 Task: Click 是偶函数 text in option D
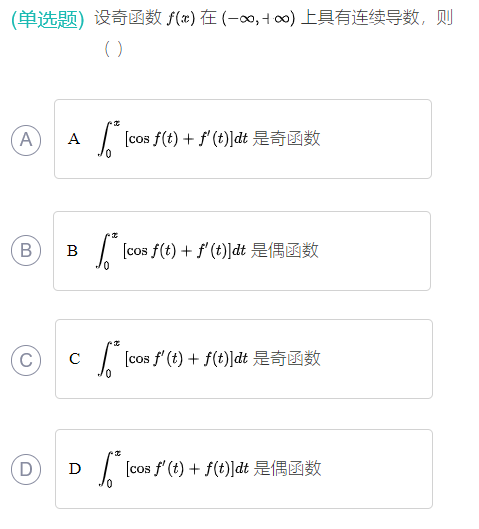[x=287, y=469]
